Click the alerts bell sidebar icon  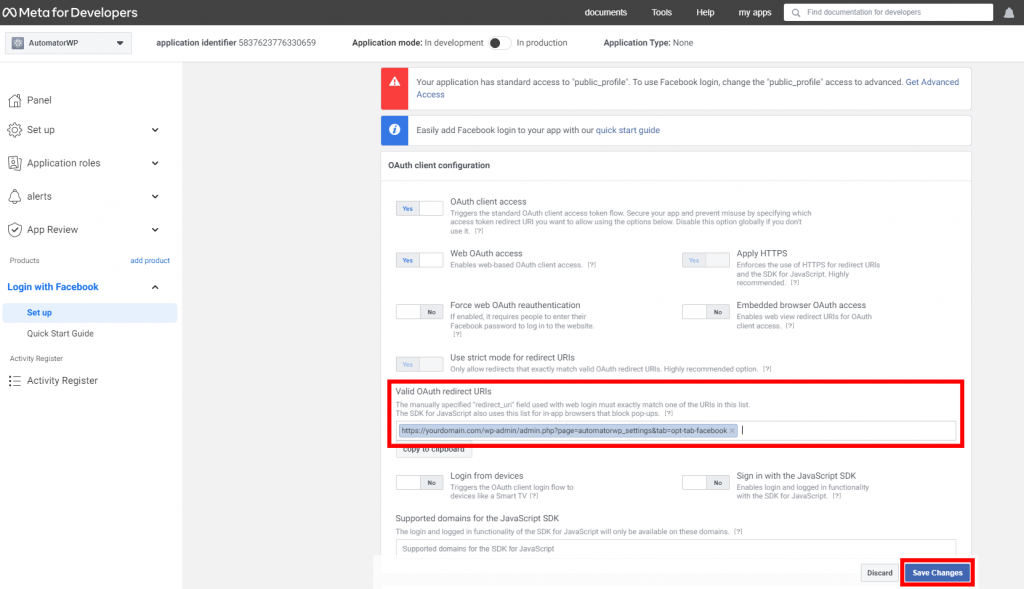pos(14,197)
